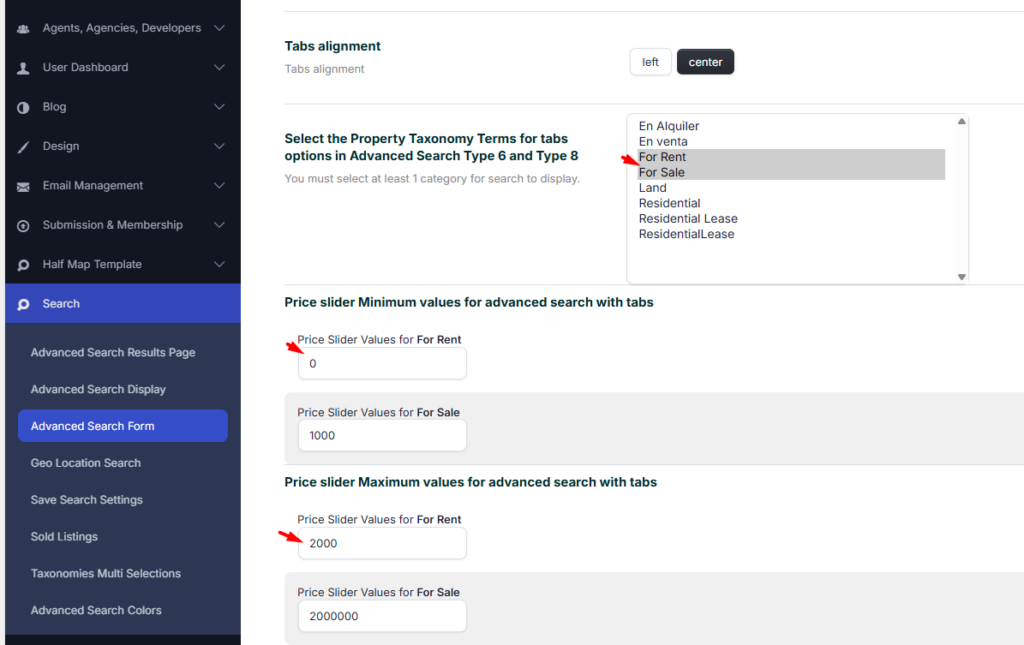Click minimum price field for For Rent
The height and width of the screenshot is (645, 1024).
[x=382, y=364]
